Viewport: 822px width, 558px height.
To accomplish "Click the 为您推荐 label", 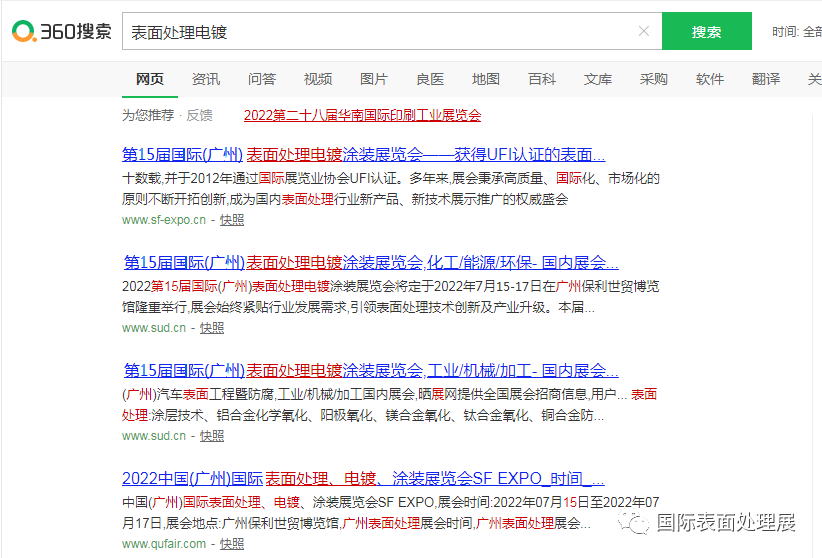I will (x=148, y=115).
